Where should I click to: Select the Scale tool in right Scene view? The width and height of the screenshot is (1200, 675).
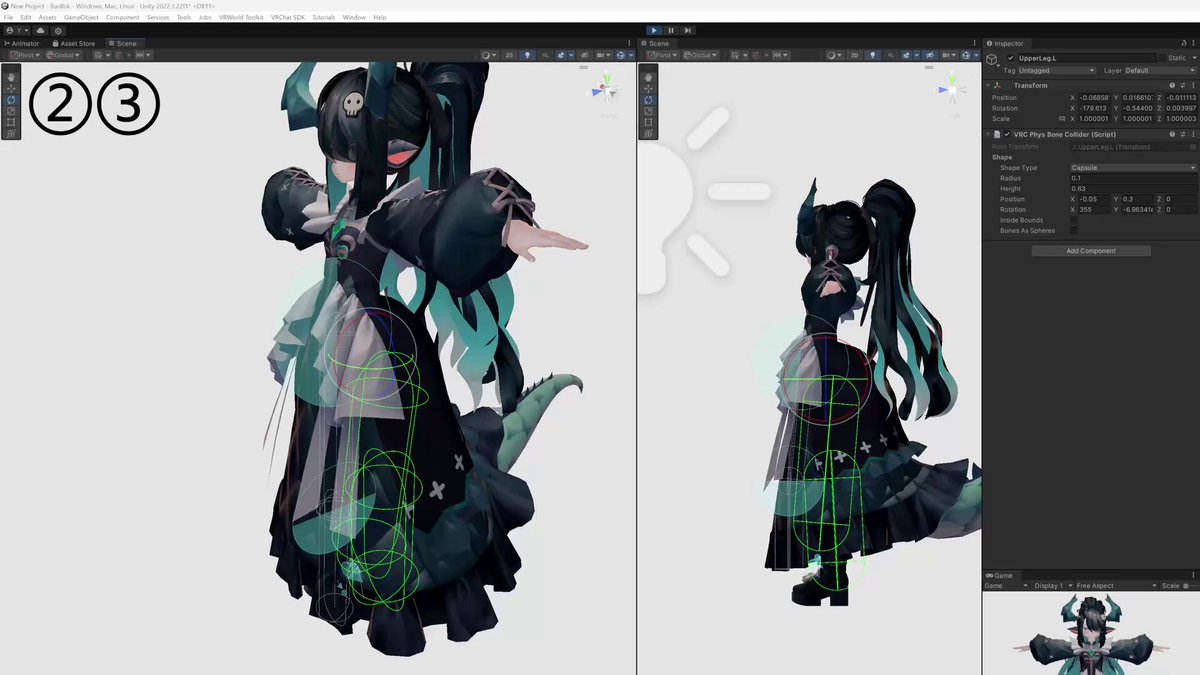point(649,111)
